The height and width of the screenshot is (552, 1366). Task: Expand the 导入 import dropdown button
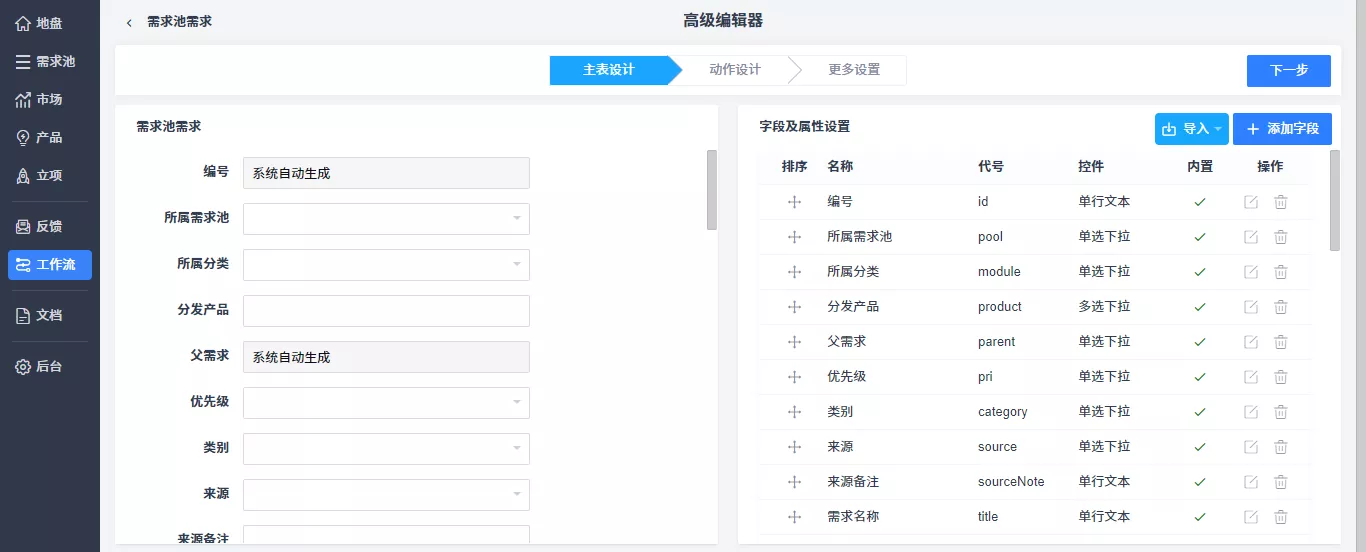pos(1191,129)
